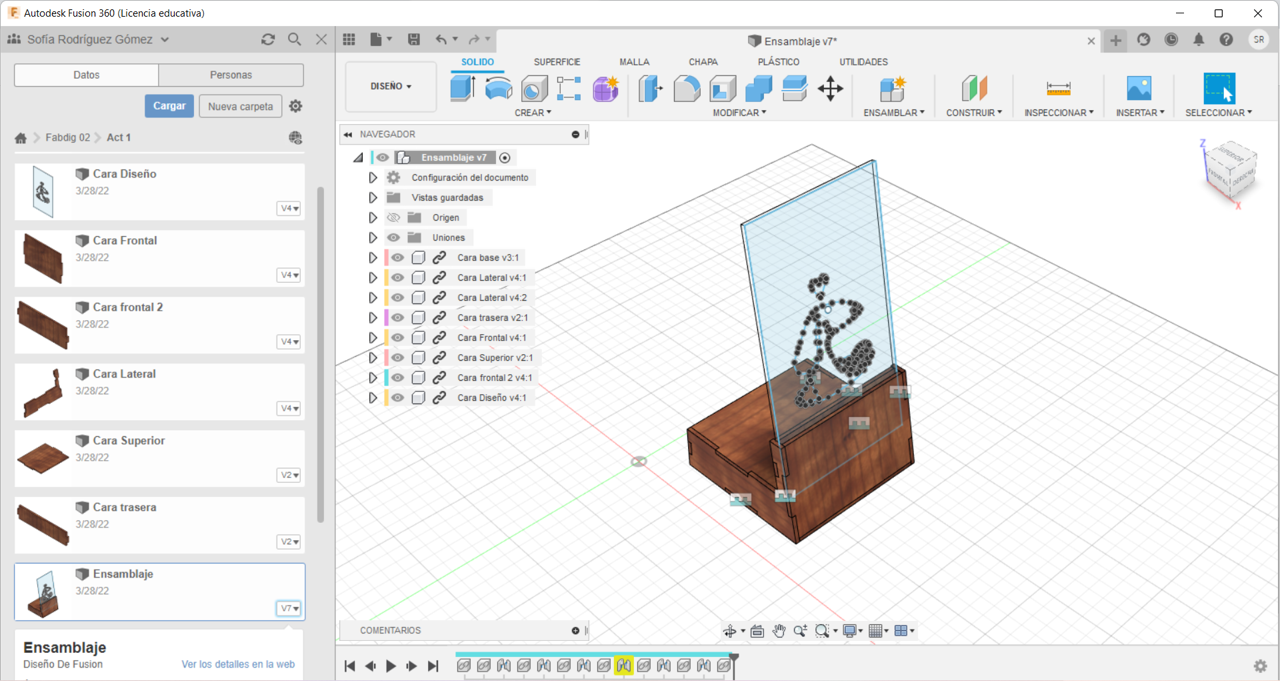Image resolution: width=1280 pixels, height=681 pixels.
Task: Save the document with the floppy icon
Action: tap(413, 39)
